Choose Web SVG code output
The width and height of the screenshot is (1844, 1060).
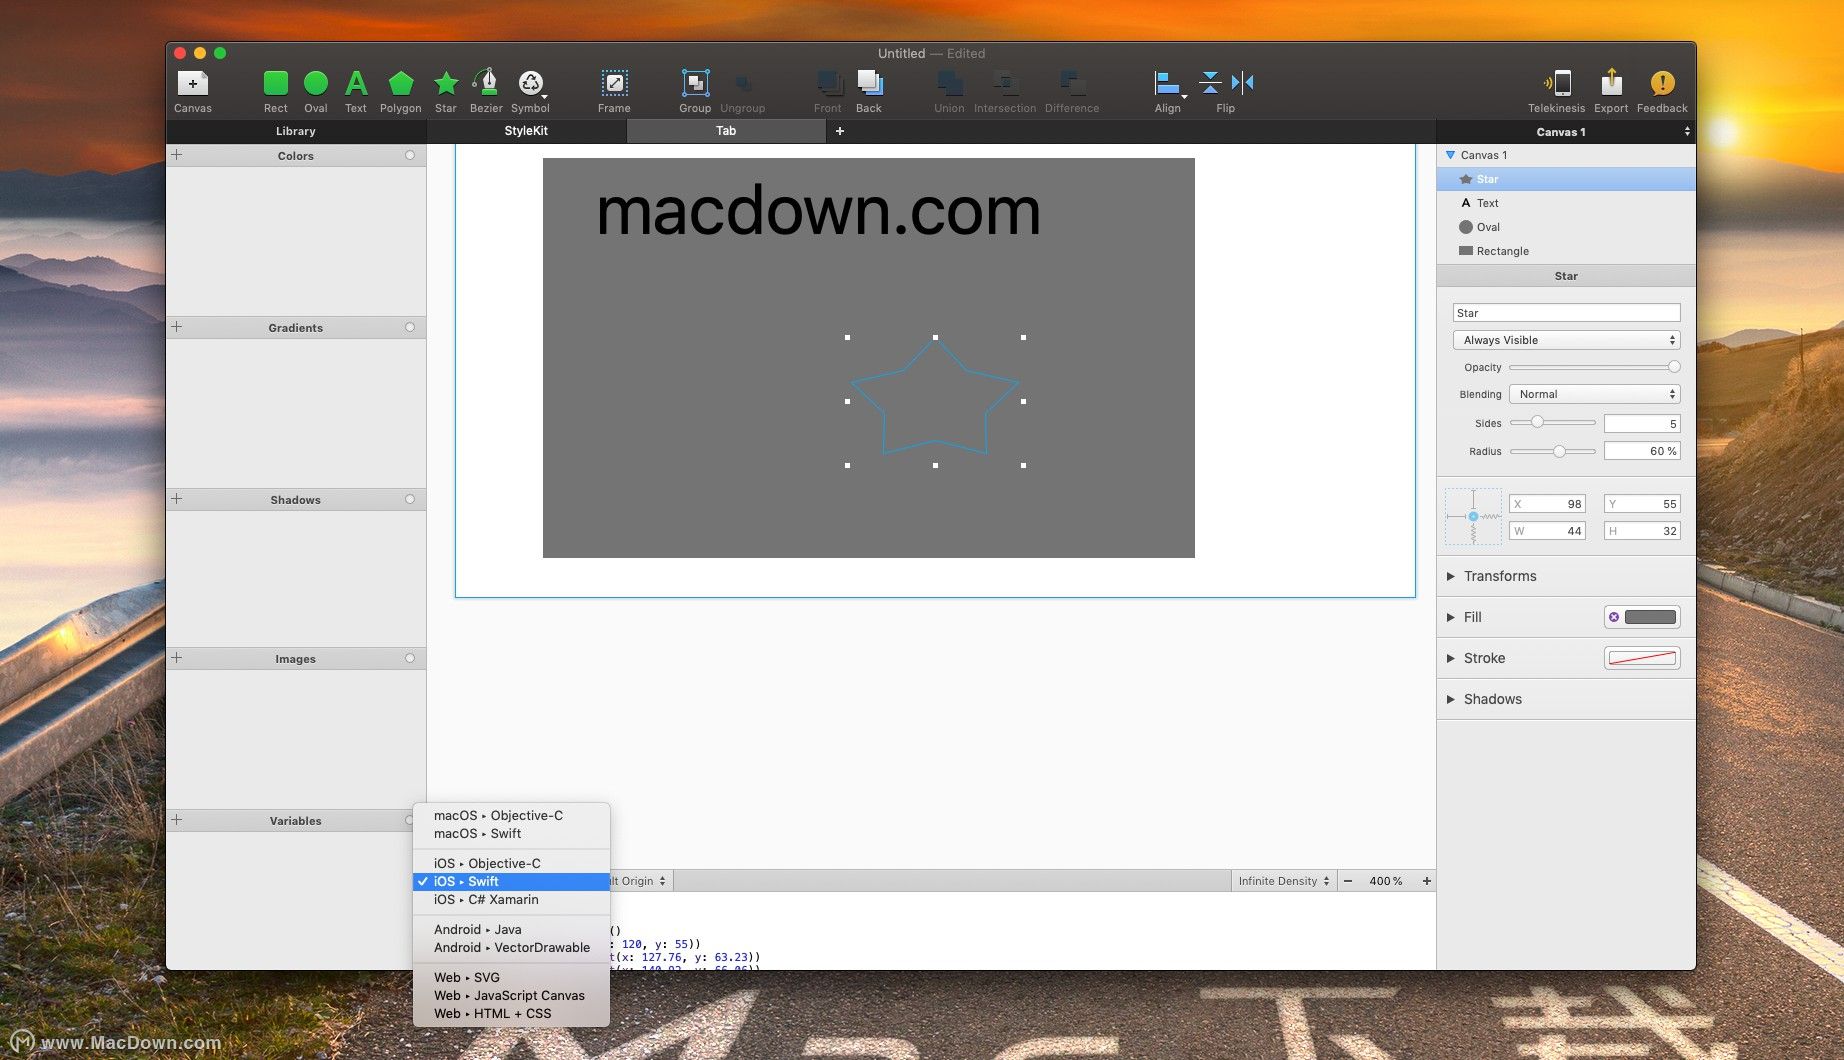[x=511, y=977]
